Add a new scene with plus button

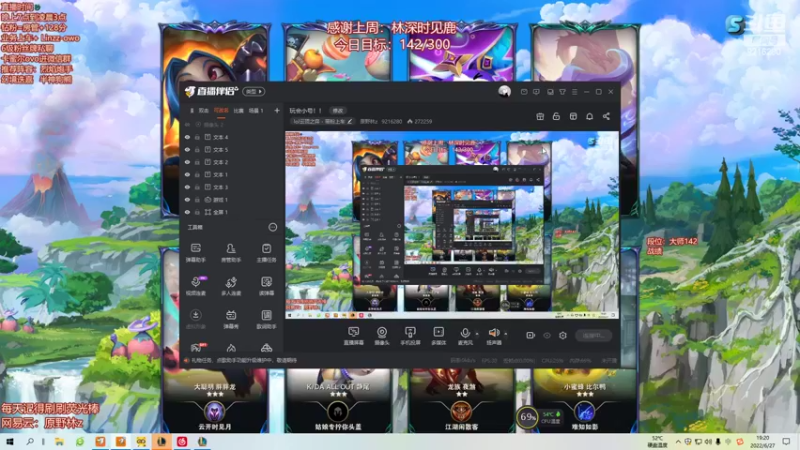[x=277, y=111]
